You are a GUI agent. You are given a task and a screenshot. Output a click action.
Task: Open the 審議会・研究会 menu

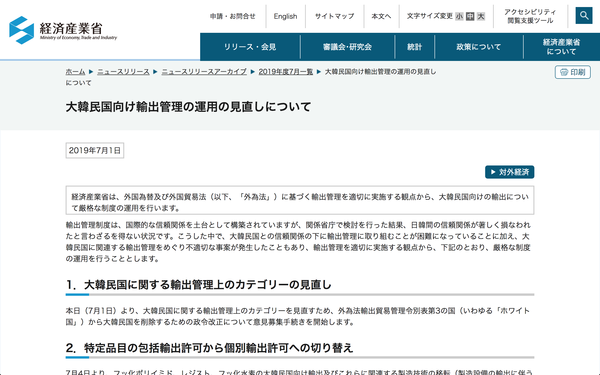point(347,47)
